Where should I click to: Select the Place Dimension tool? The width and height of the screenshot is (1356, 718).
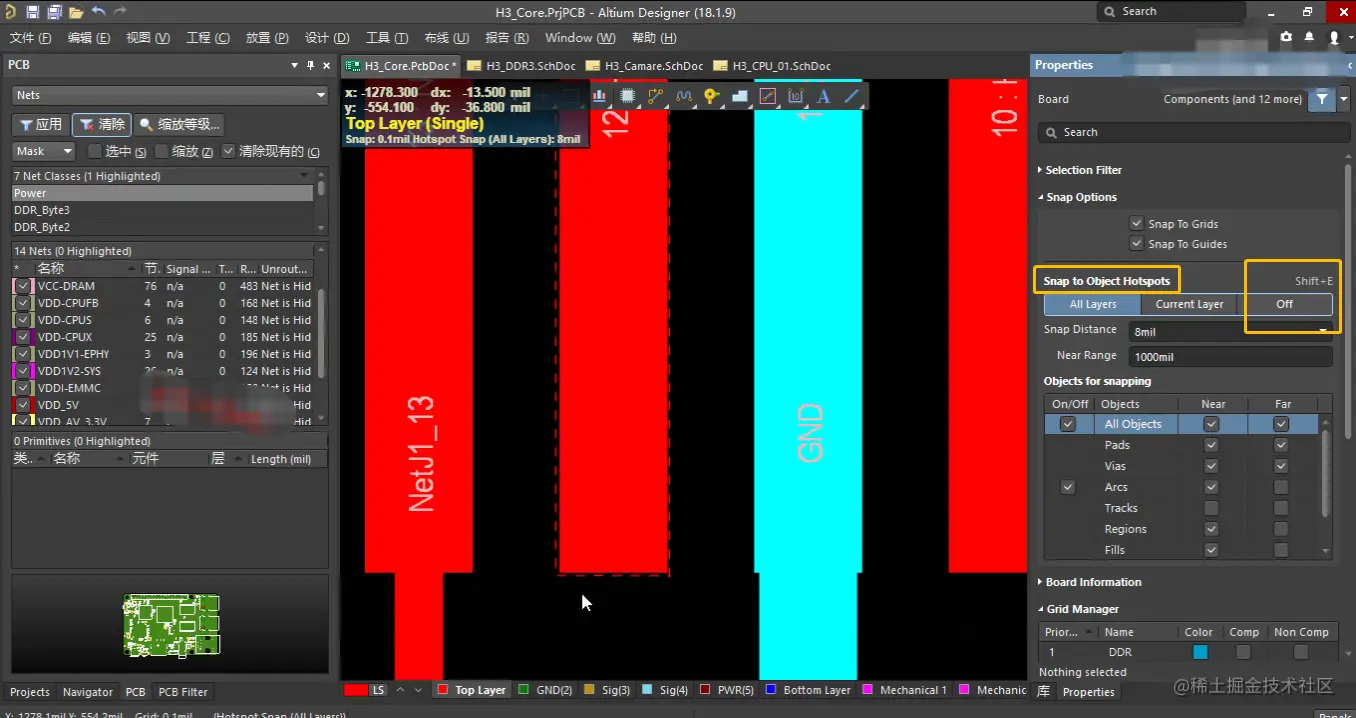(796, 96)
